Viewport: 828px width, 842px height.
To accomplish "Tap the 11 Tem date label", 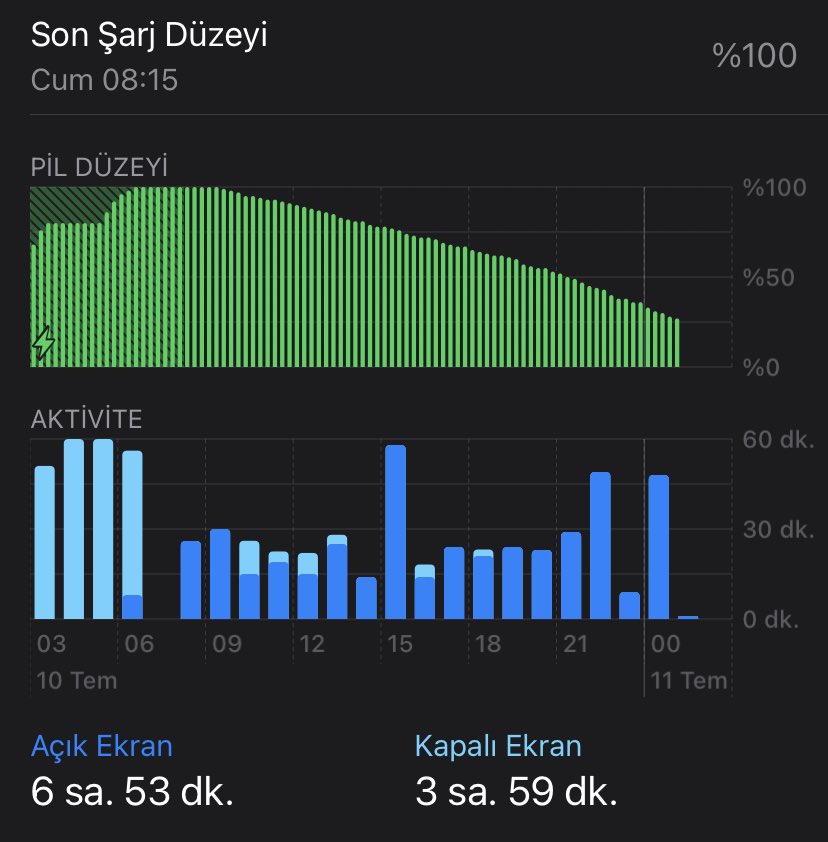I will point(689,681).
